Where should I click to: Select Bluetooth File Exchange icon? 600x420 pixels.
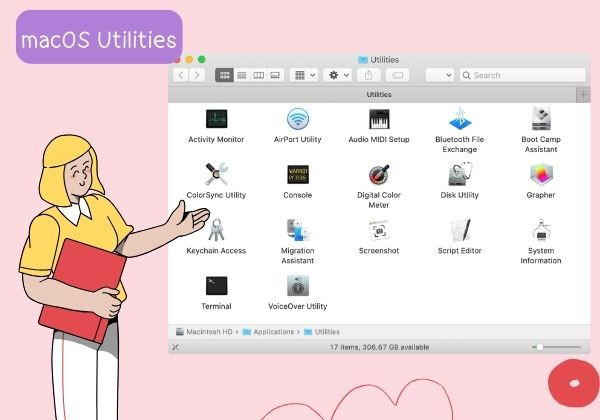[460, 119]
